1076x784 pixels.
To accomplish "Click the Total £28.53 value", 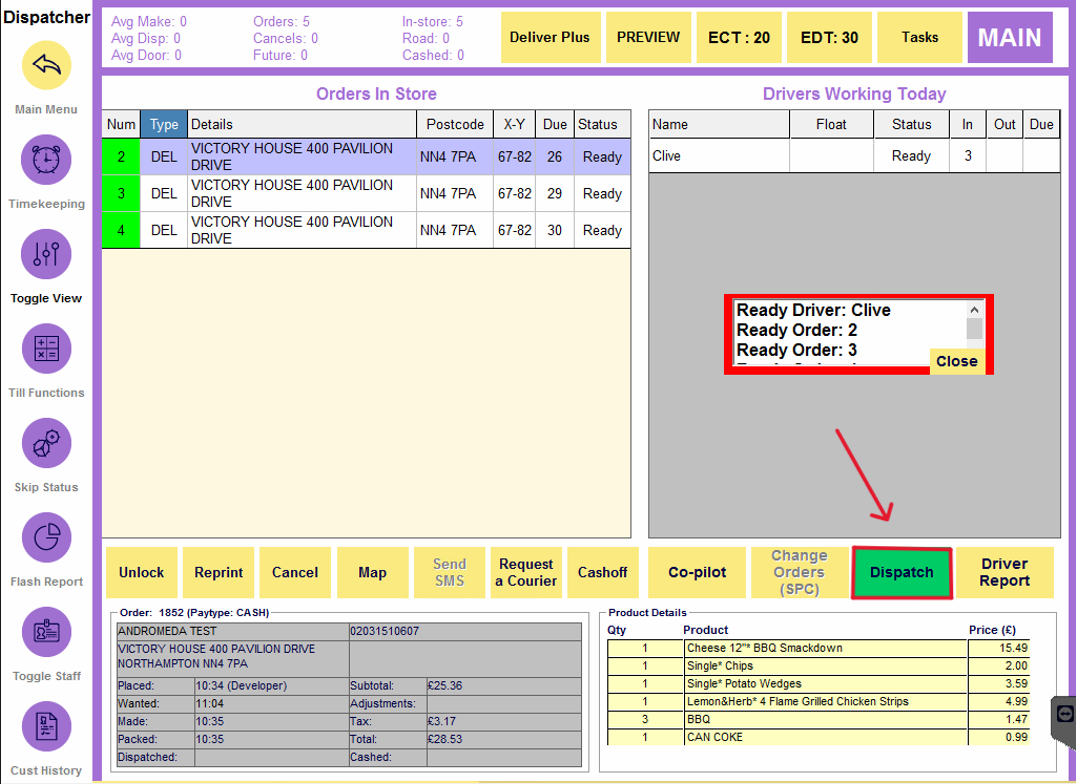I will (x=445, y=739).
